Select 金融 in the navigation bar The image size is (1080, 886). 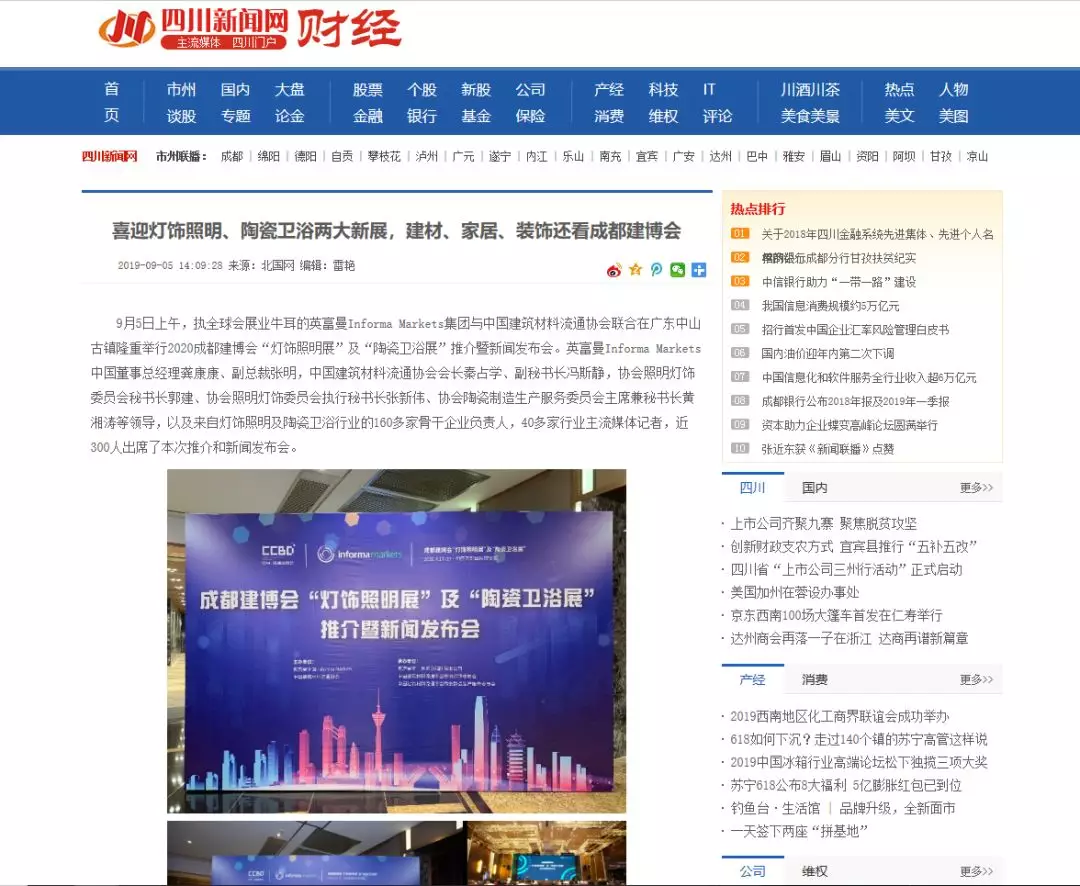click(x=368, y=116)
